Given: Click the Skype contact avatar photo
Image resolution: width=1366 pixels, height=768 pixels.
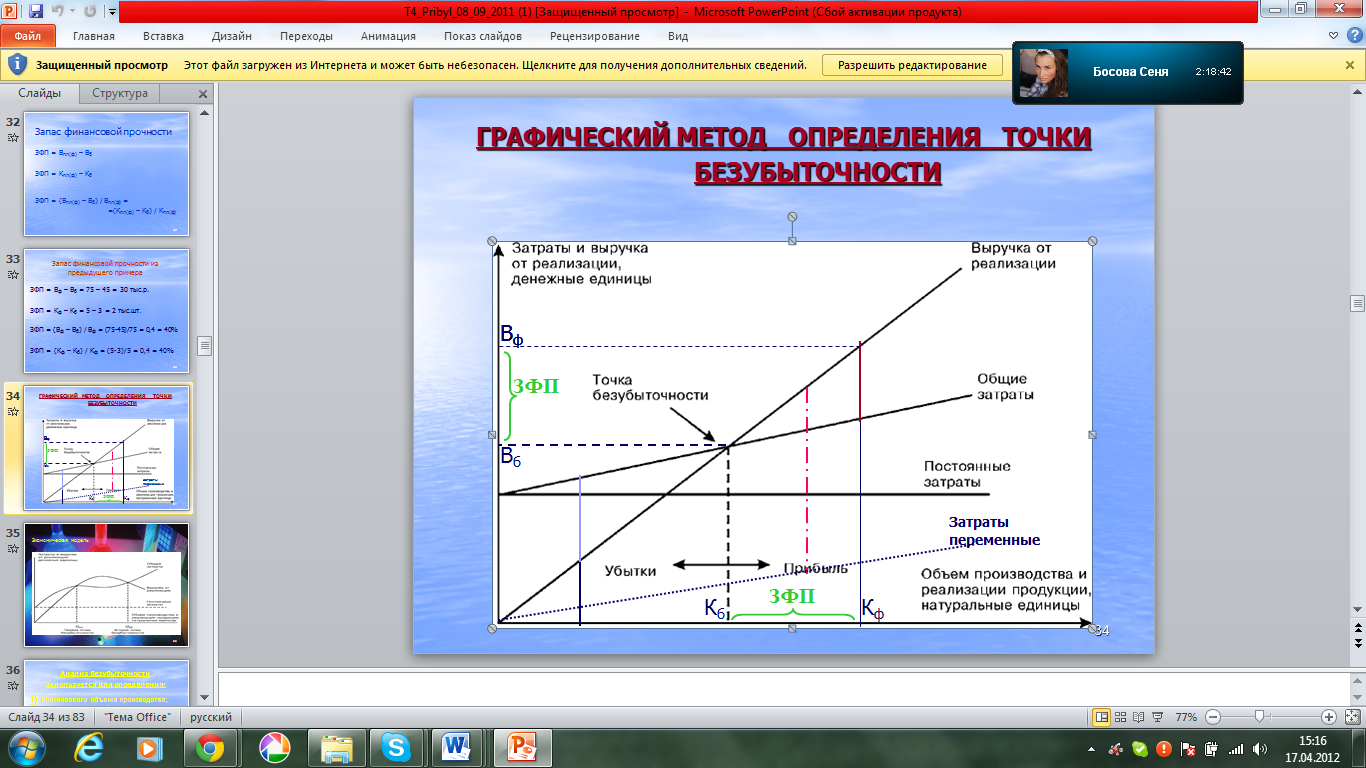Looking at the screenshot, I should pyautogui.click(x=1043, y=73).
